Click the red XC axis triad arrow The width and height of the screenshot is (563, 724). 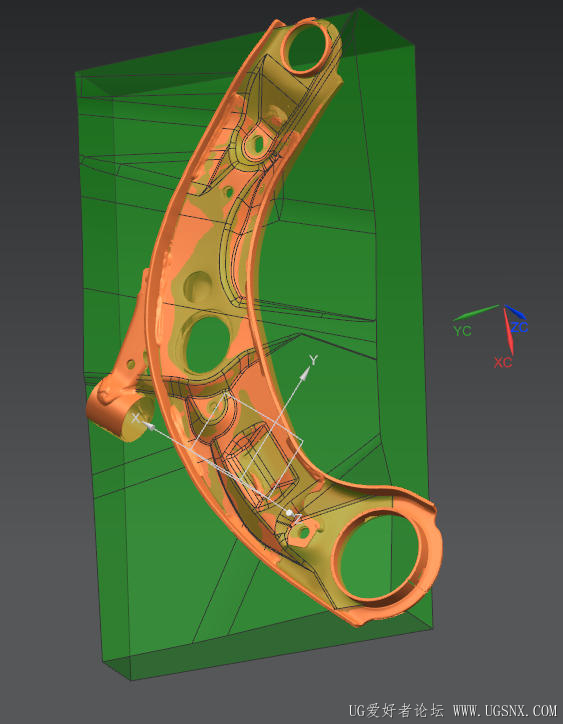pyautogui.click(x=508, y=331)
